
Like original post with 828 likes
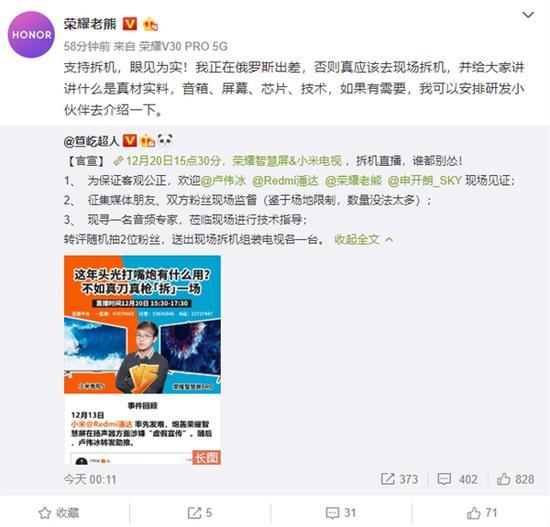pyautogui.click(x=516, y=479)
